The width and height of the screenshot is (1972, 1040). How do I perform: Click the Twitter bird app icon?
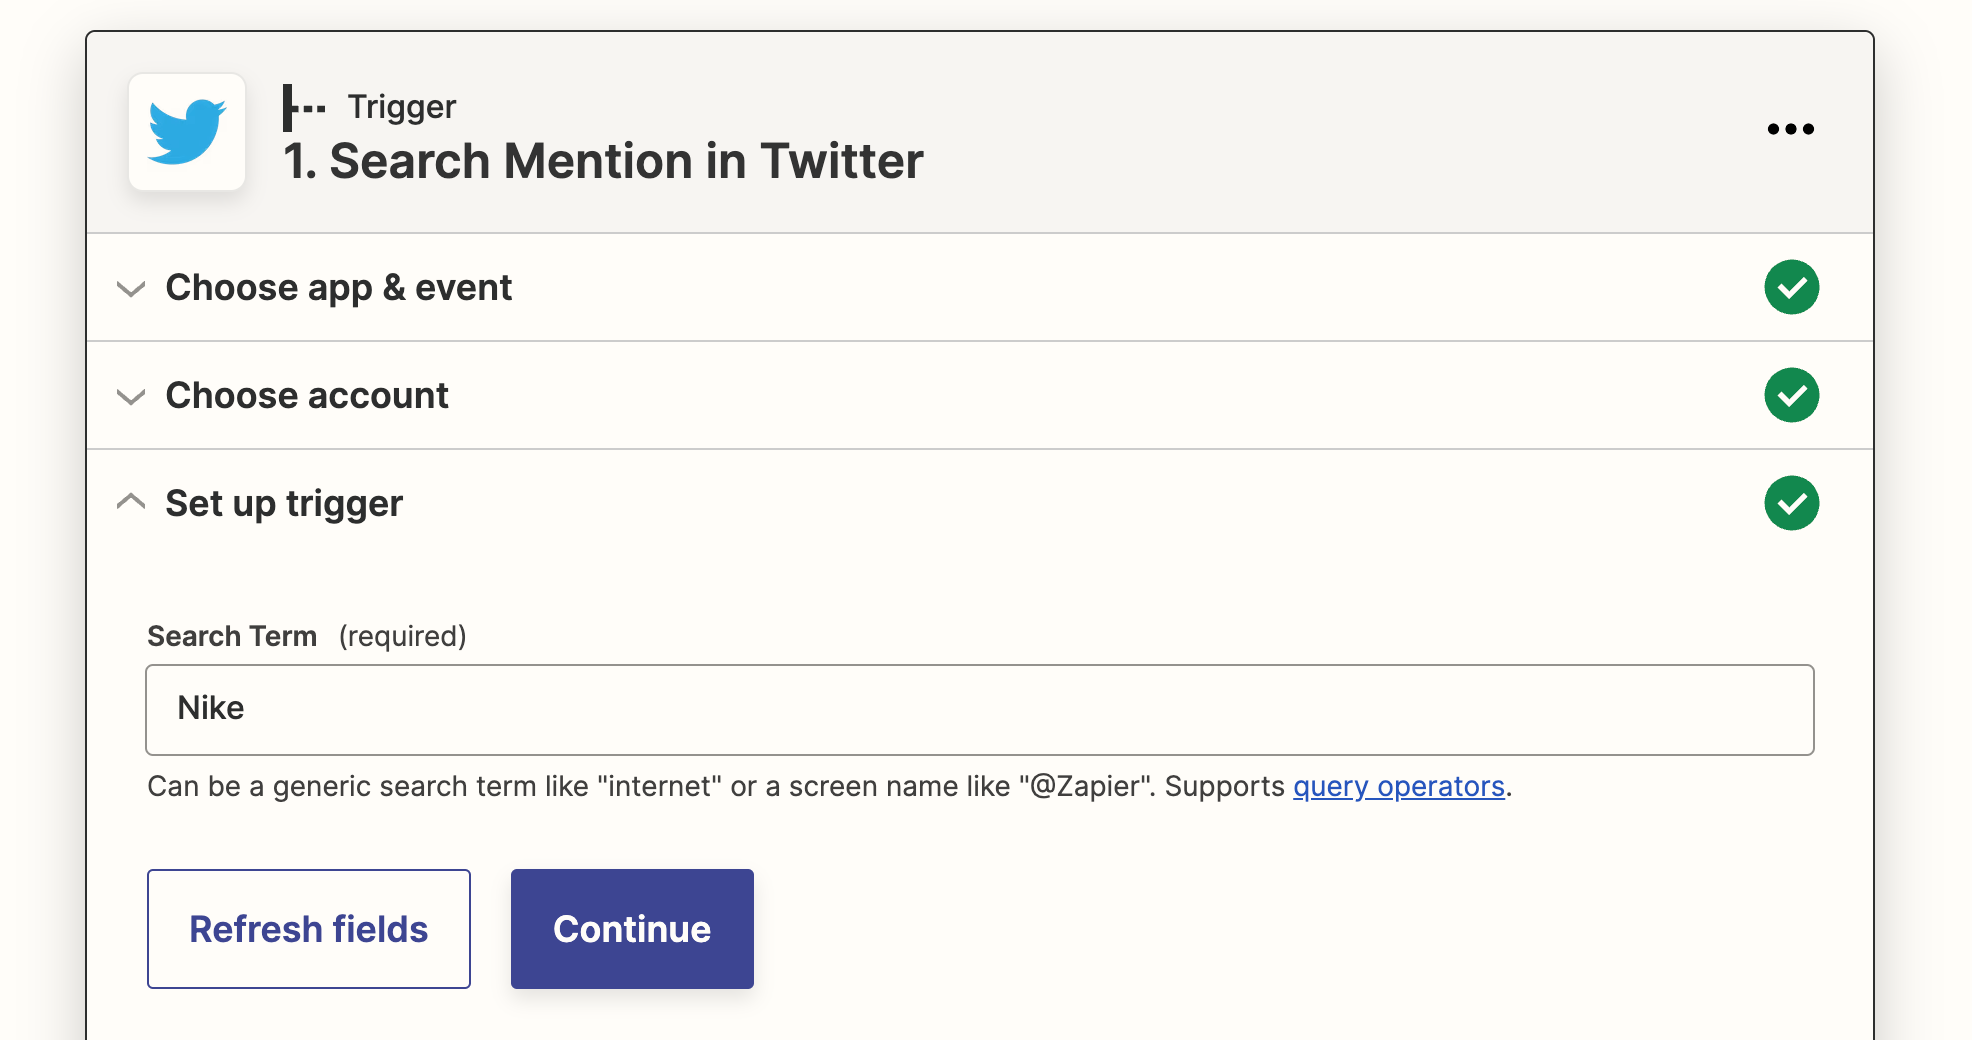tap(187, 132)
